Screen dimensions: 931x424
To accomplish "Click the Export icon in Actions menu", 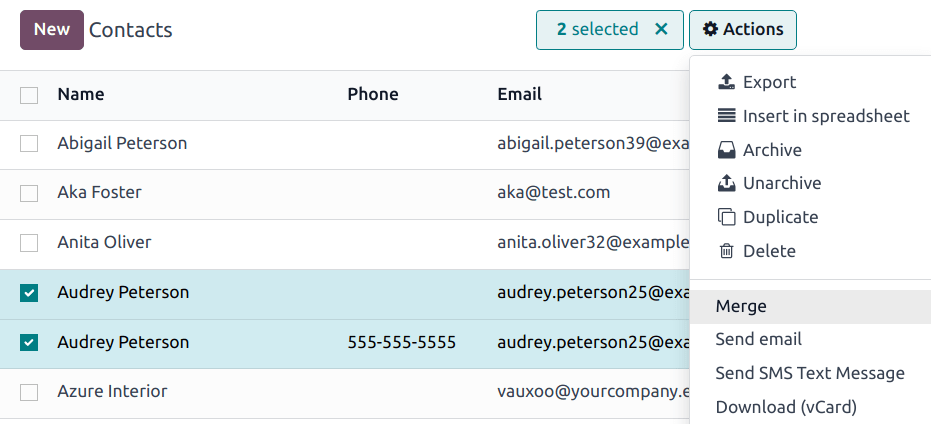I will pyautogui.click(x=727, y=82).
